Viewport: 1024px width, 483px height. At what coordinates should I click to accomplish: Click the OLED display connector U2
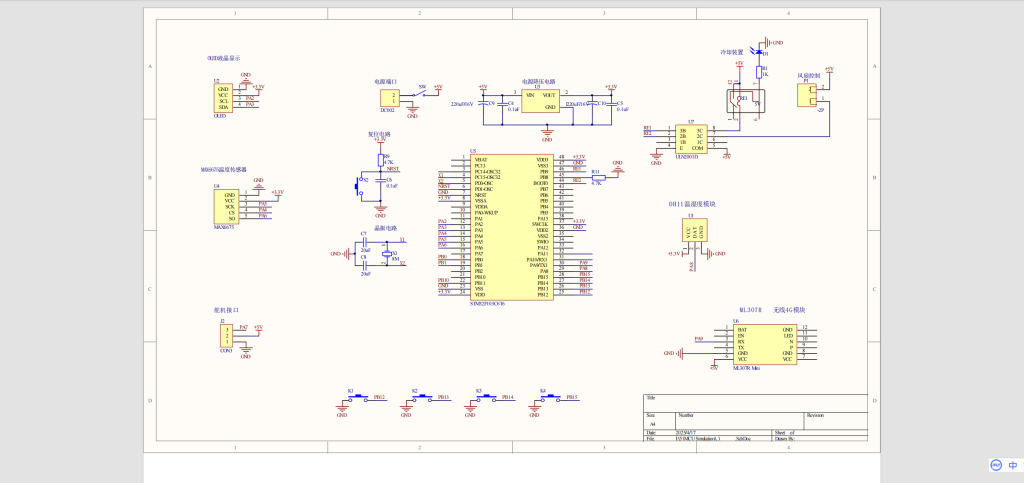[x=223, y=98]
